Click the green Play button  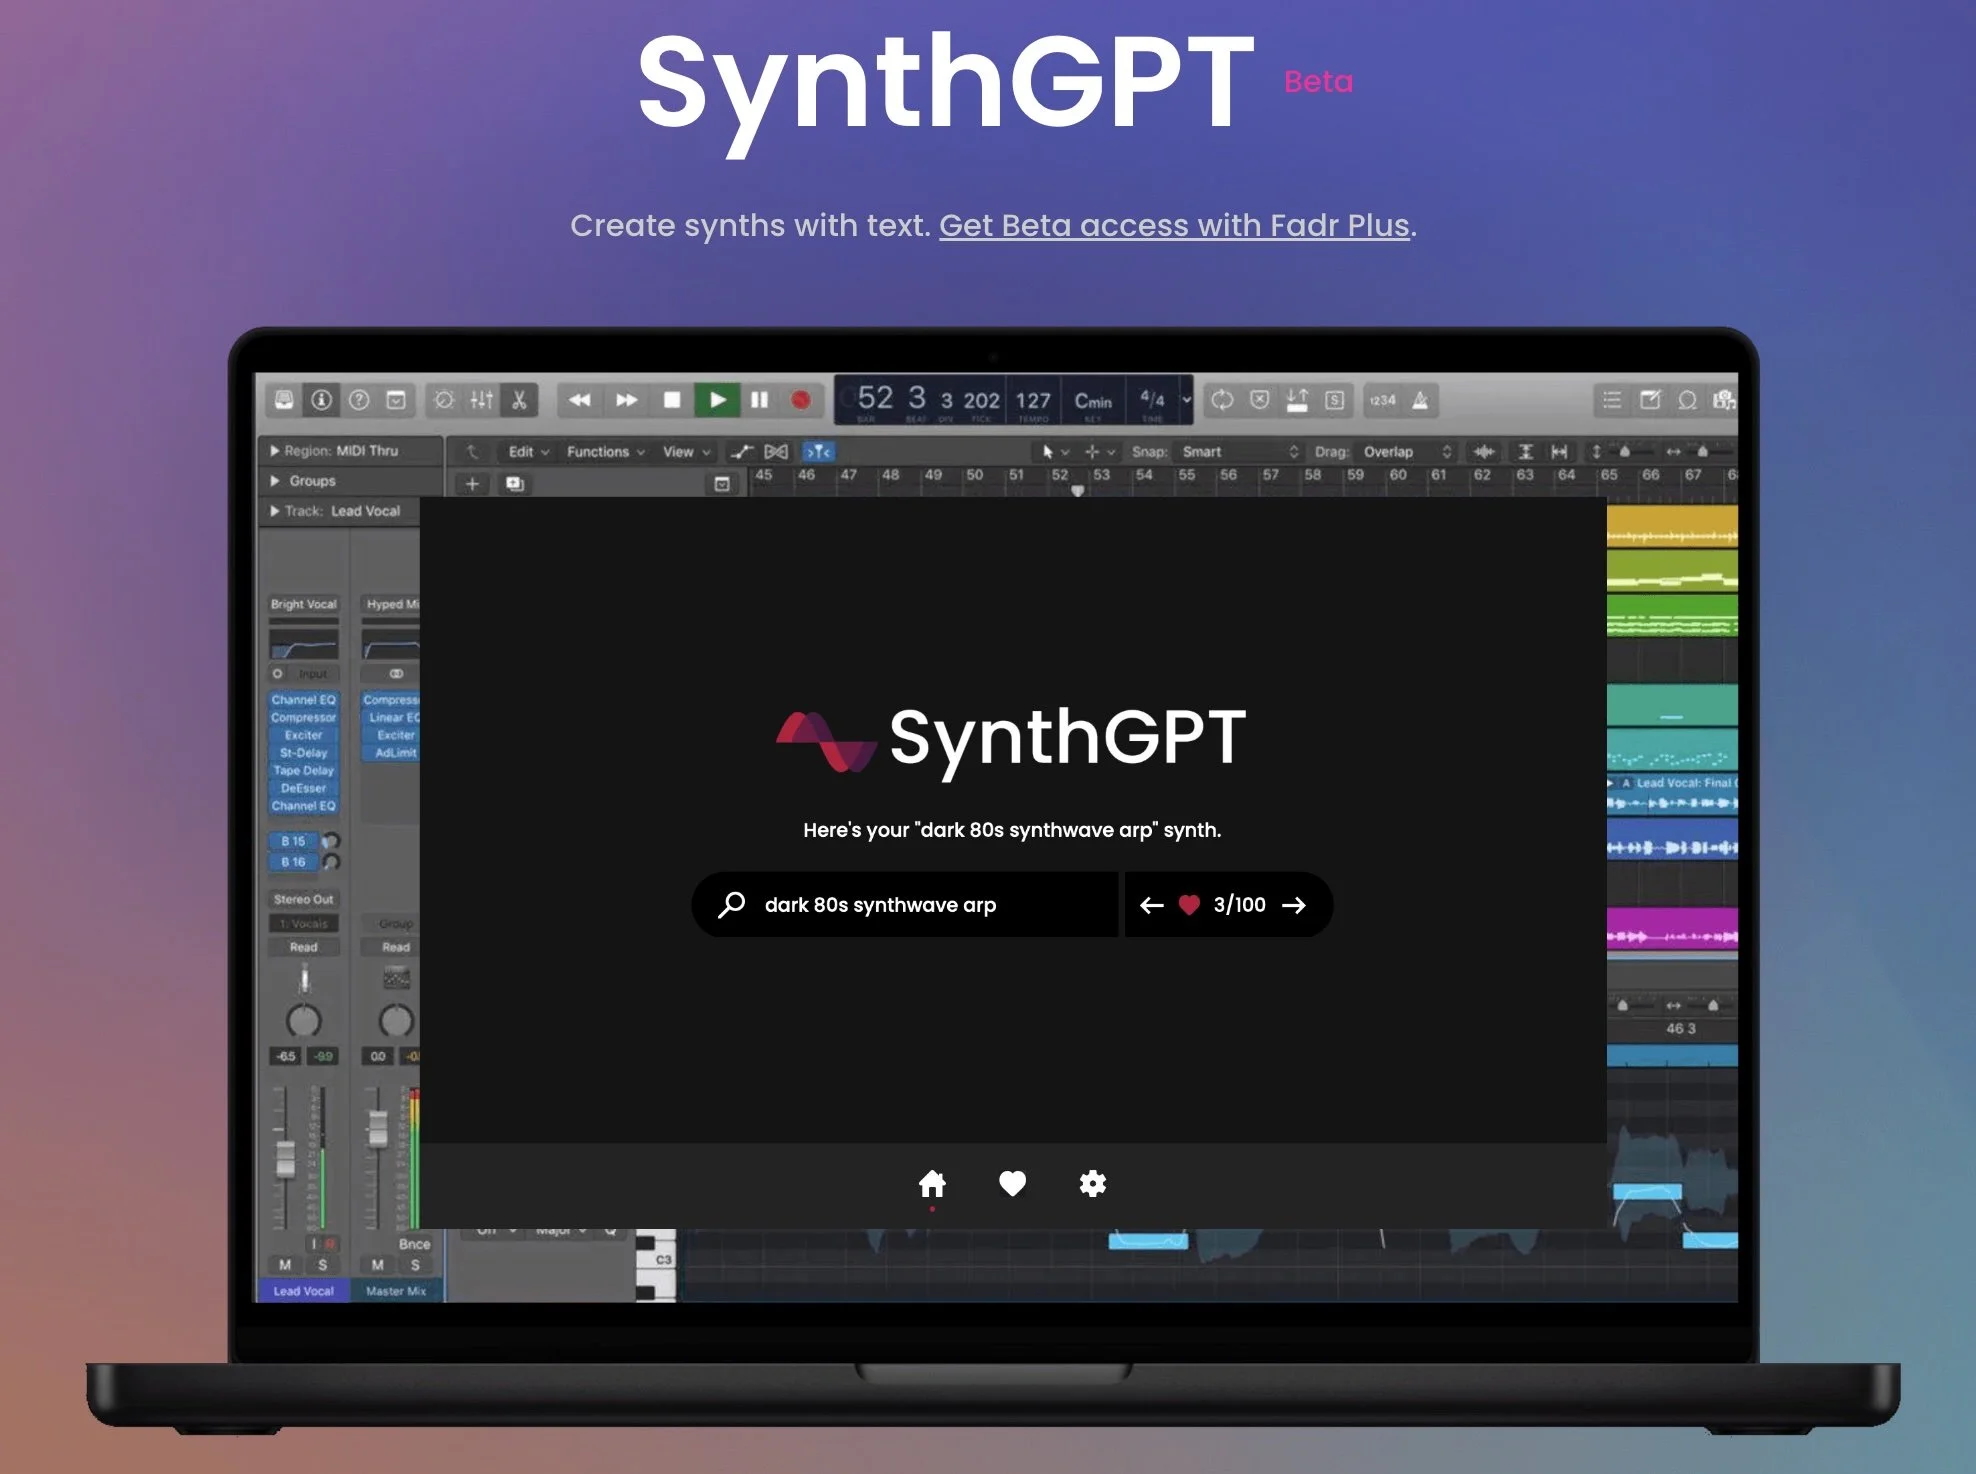click(717, 400)
